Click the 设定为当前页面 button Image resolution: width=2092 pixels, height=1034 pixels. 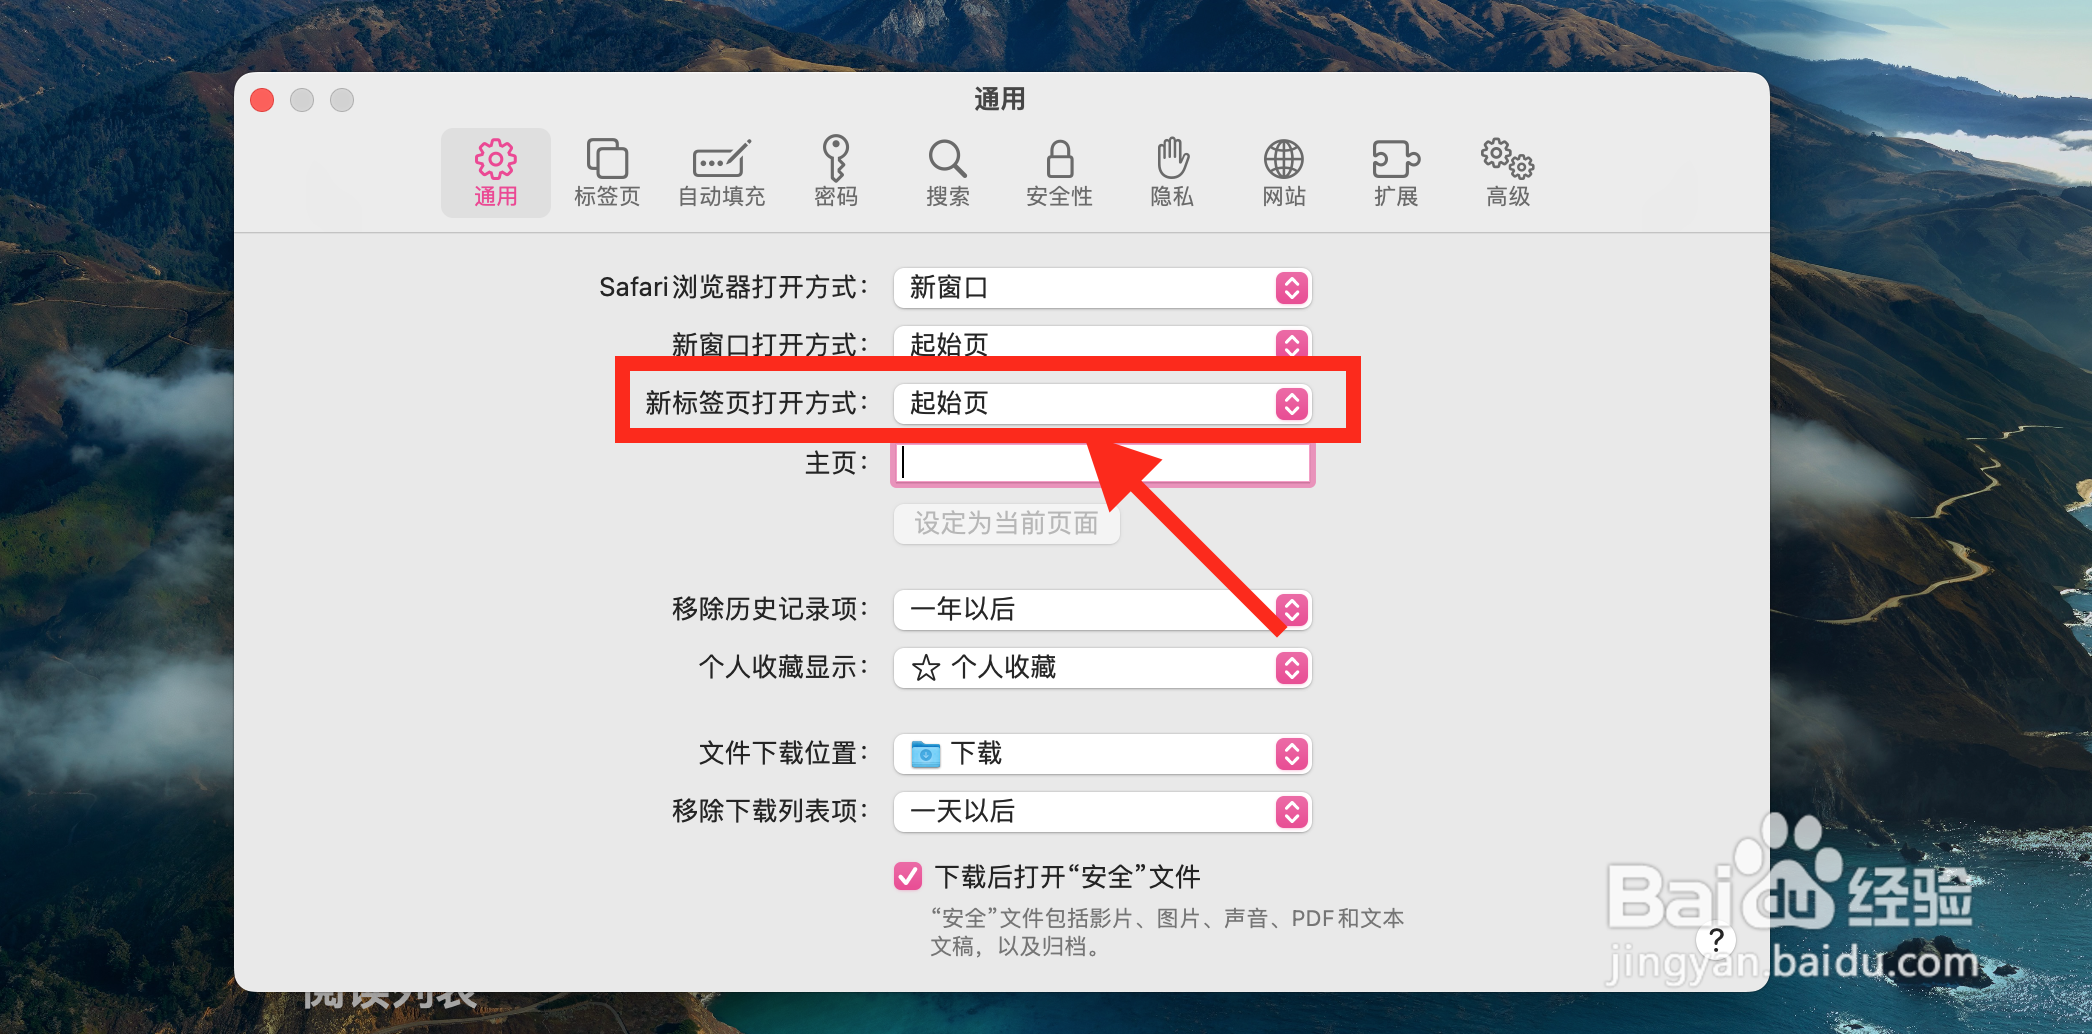[x=1006, y=523]
